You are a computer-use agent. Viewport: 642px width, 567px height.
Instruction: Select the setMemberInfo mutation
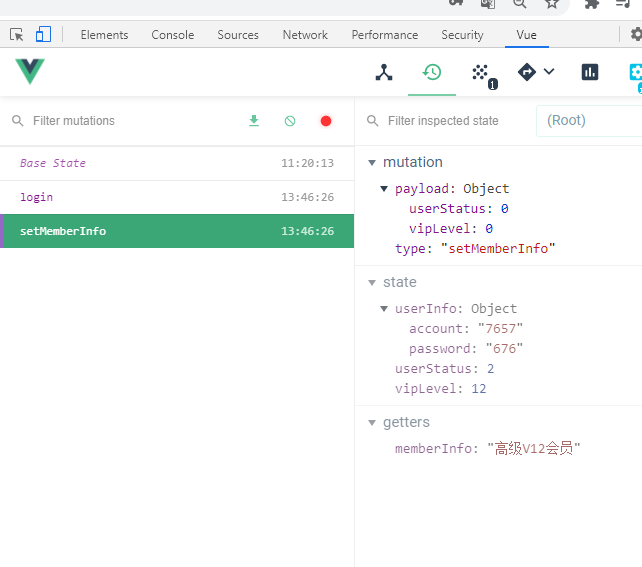tap(177, 231)
